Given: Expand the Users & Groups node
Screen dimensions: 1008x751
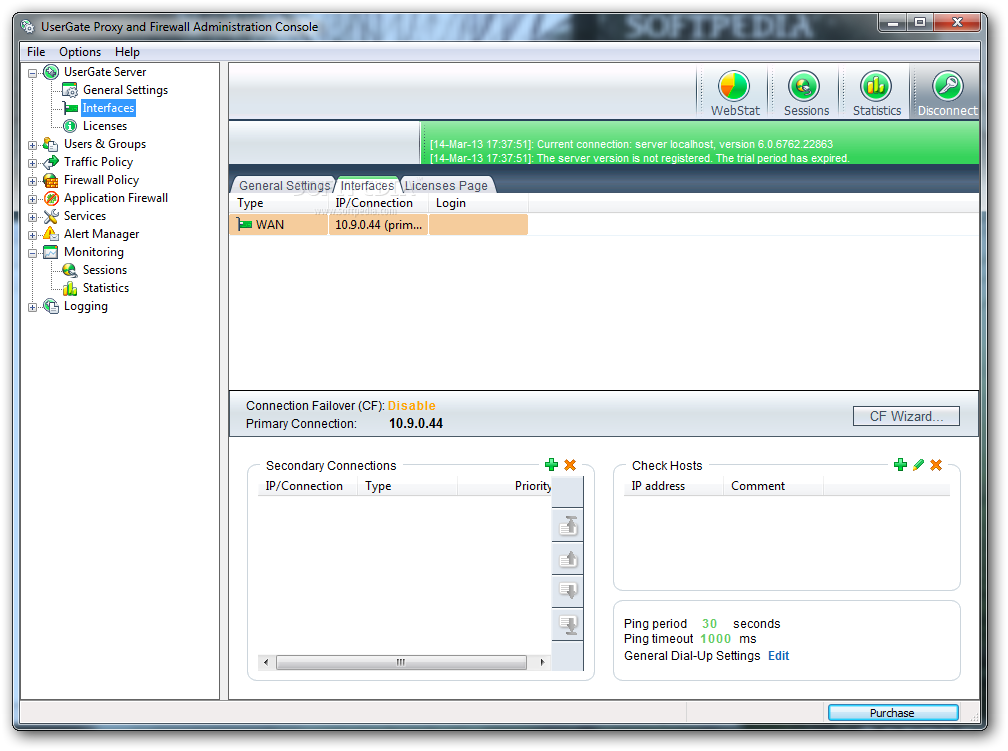Looking at the screenshot, I should tap(32, 145).
